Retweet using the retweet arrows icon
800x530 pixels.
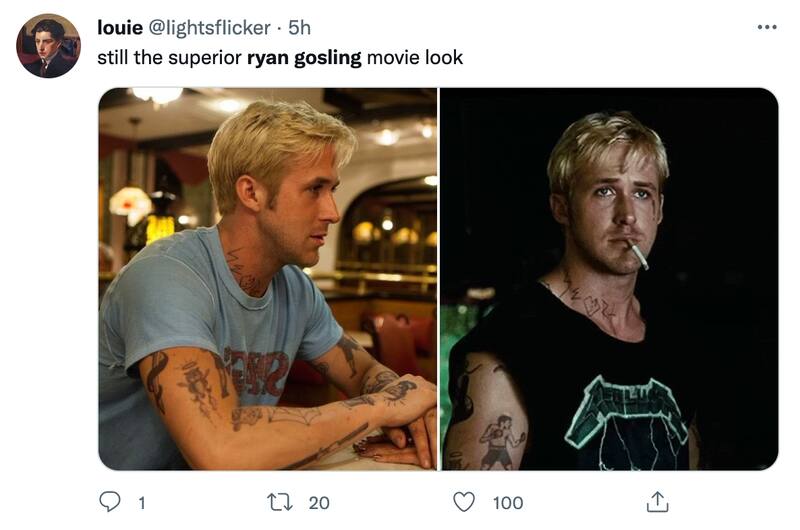click(280, 502)
